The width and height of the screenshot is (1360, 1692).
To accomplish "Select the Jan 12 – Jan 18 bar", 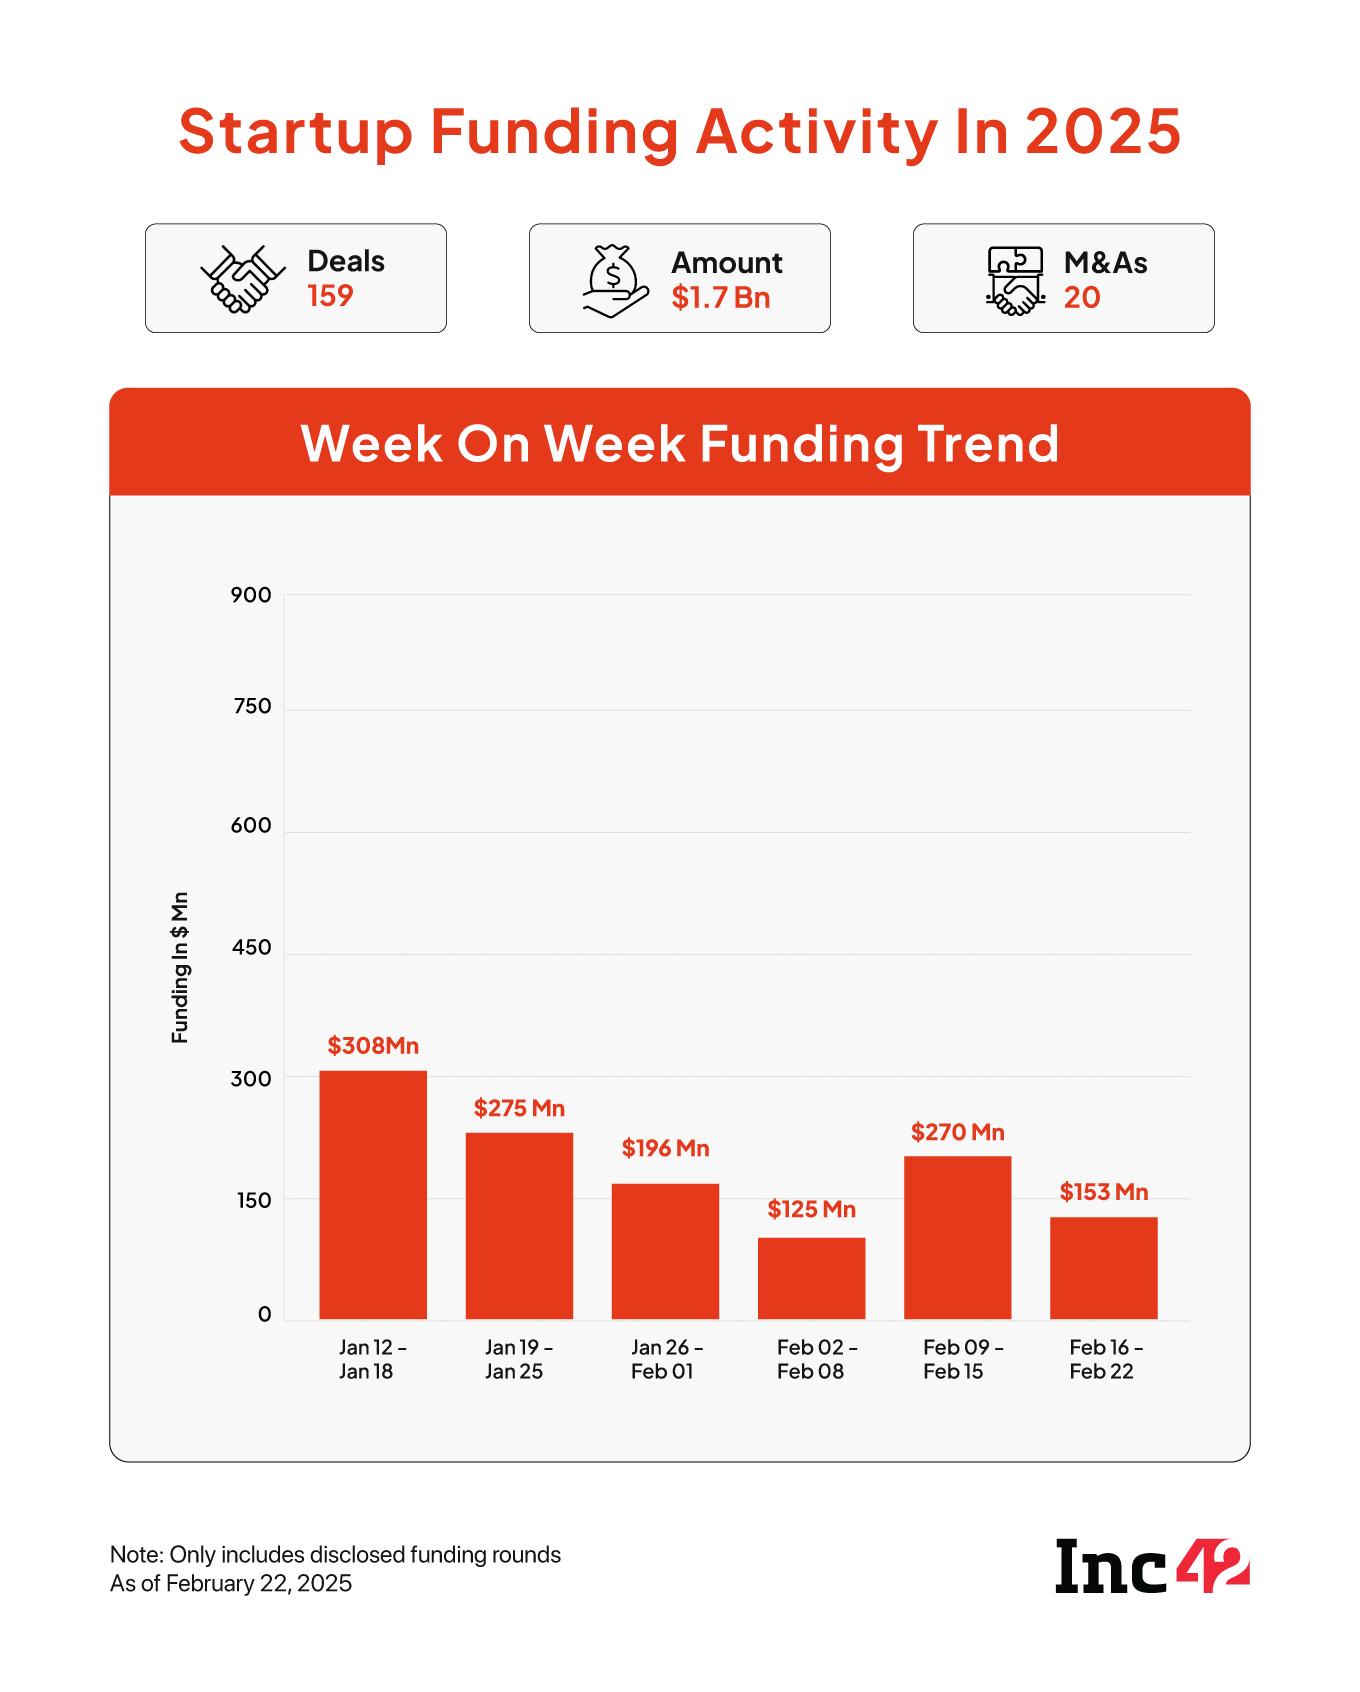I will coord(373,1194).
